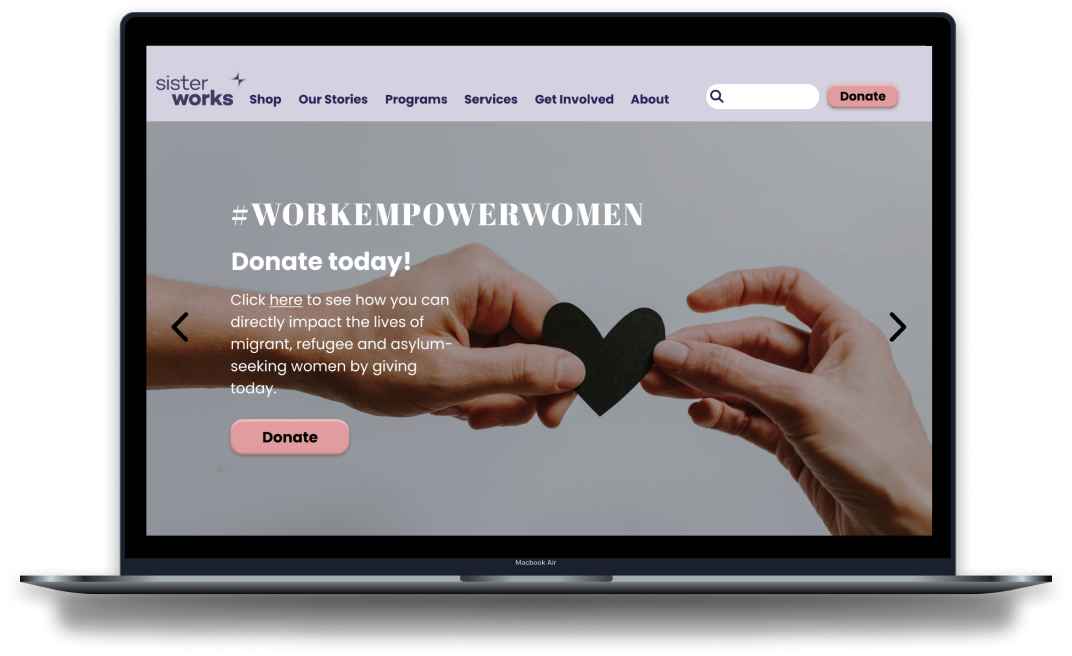Click the SisterWorks logo
1072x656 pixels.
click(x=194, y=91)
